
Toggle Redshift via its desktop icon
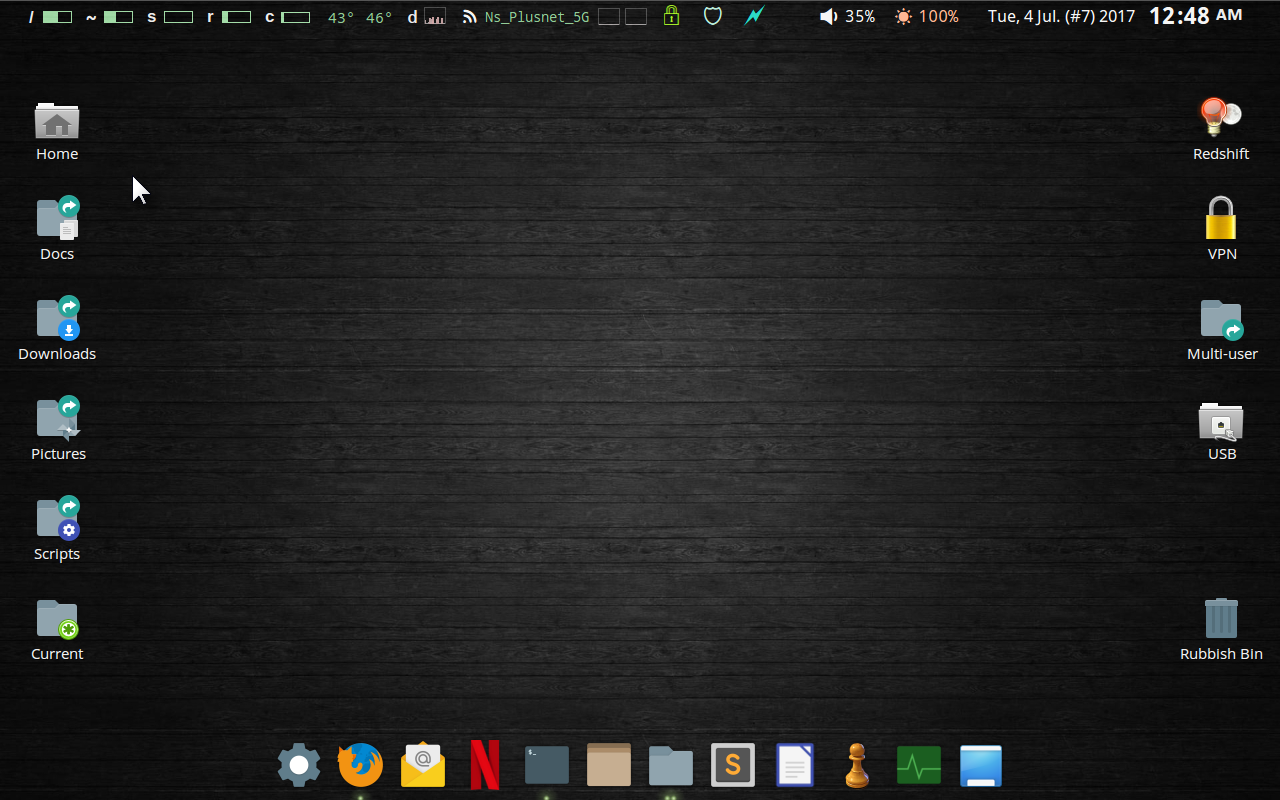point(1220,120)
